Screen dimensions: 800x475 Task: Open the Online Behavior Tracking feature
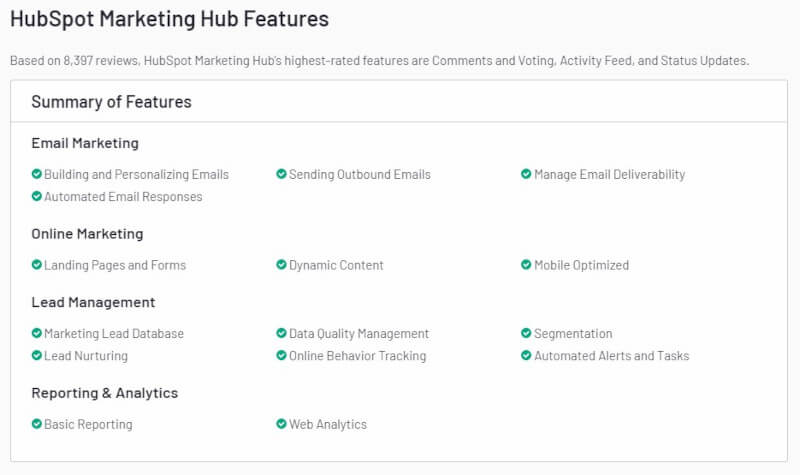pyautogui.click(x=357, y=356)
